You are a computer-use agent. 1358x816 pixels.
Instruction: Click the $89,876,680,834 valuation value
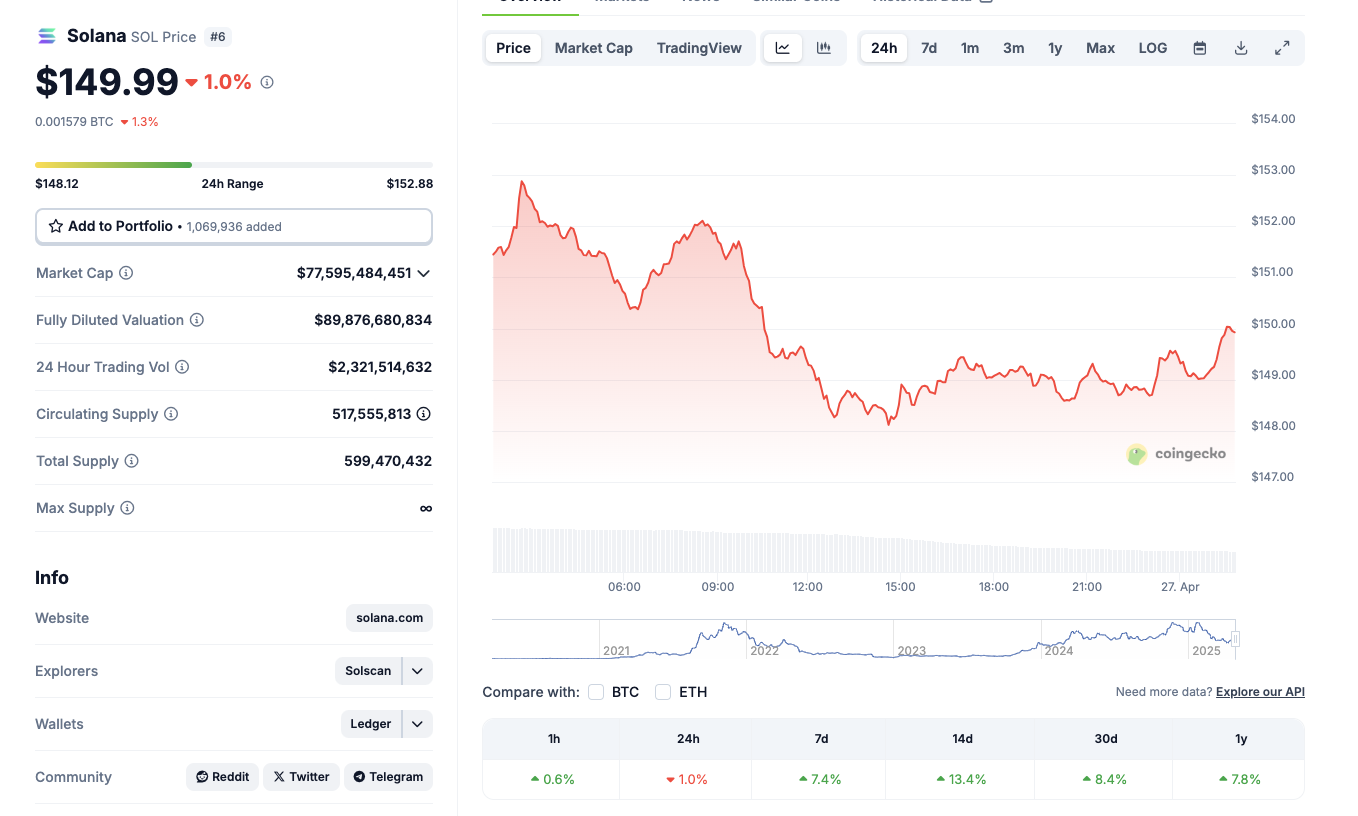[373, 320]
